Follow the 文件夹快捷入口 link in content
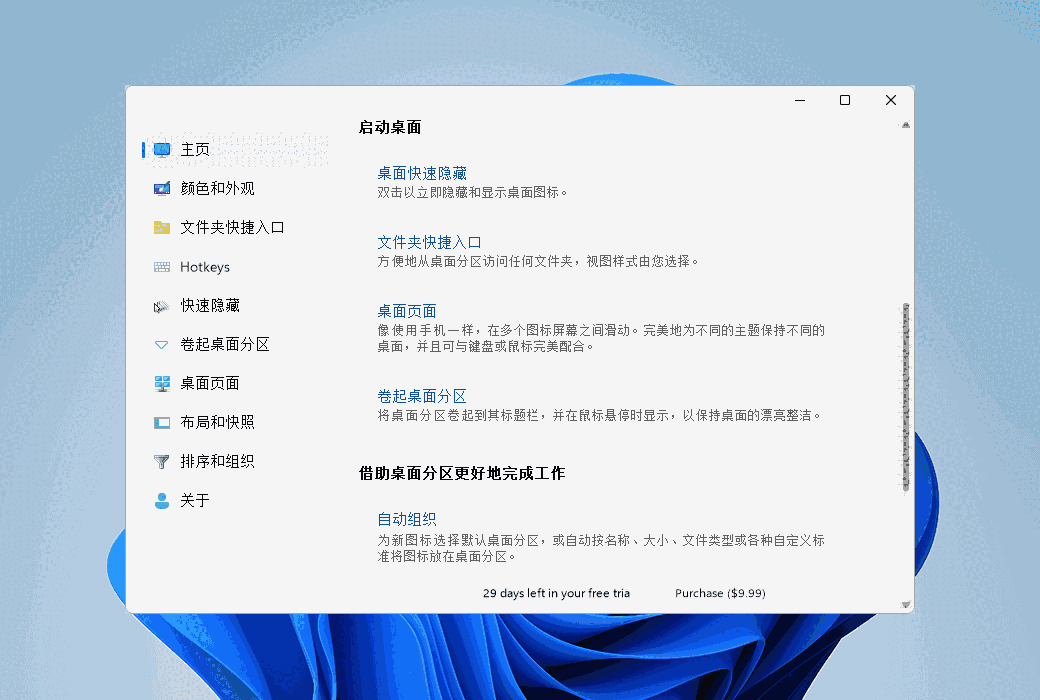 pyautogui.click(x=429, y=243)
